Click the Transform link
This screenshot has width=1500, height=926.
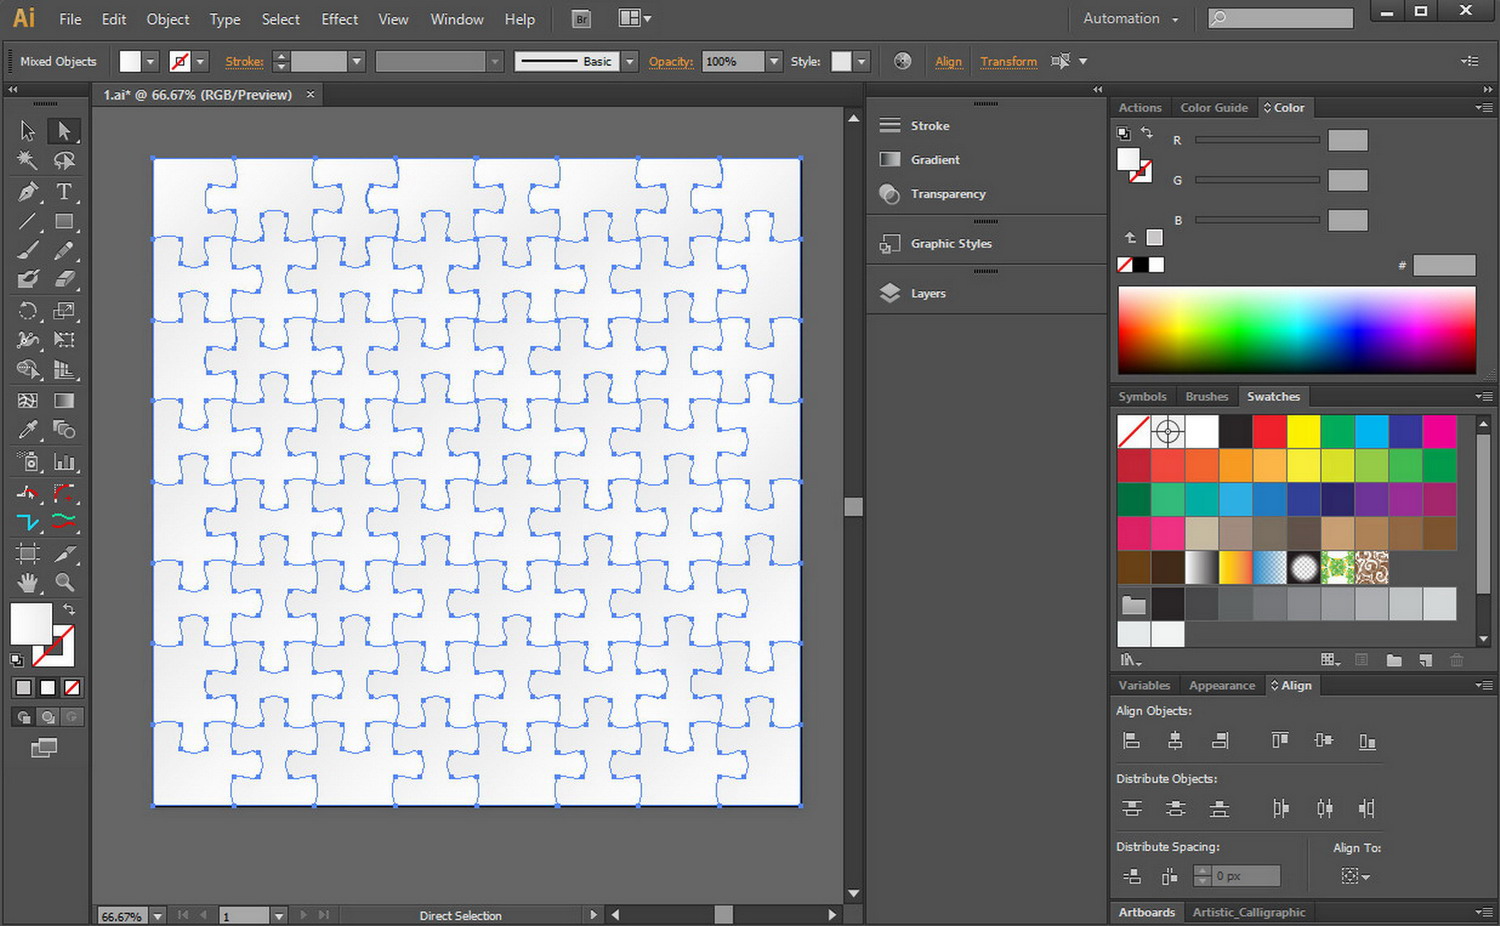[x=1008, y=62]
